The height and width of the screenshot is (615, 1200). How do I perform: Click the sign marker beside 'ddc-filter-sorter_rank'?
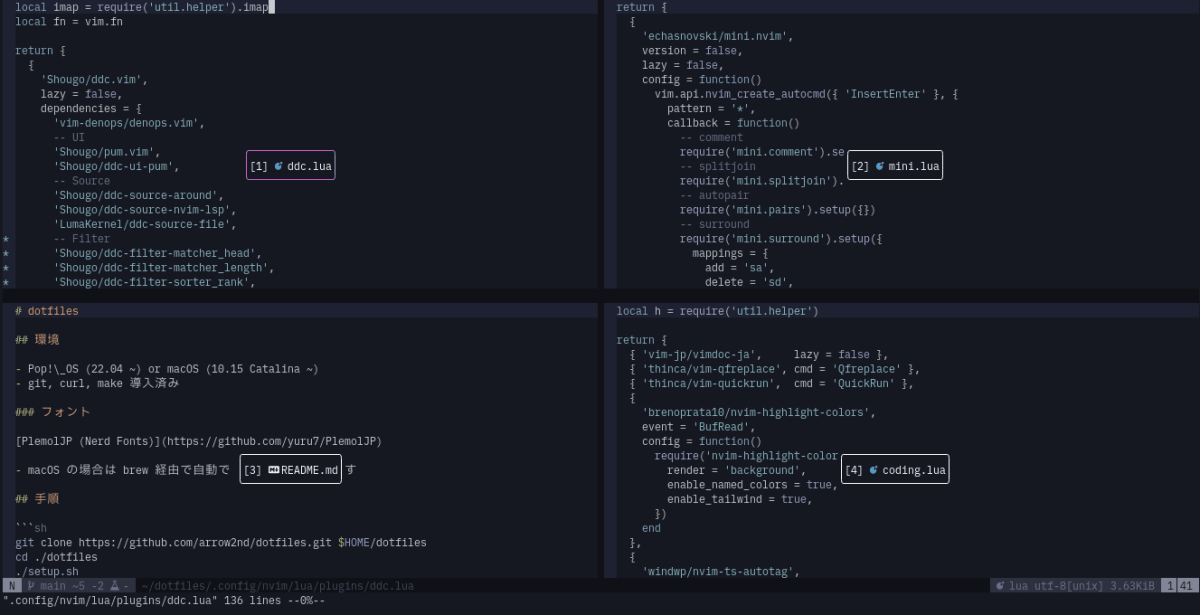point(6,283)
